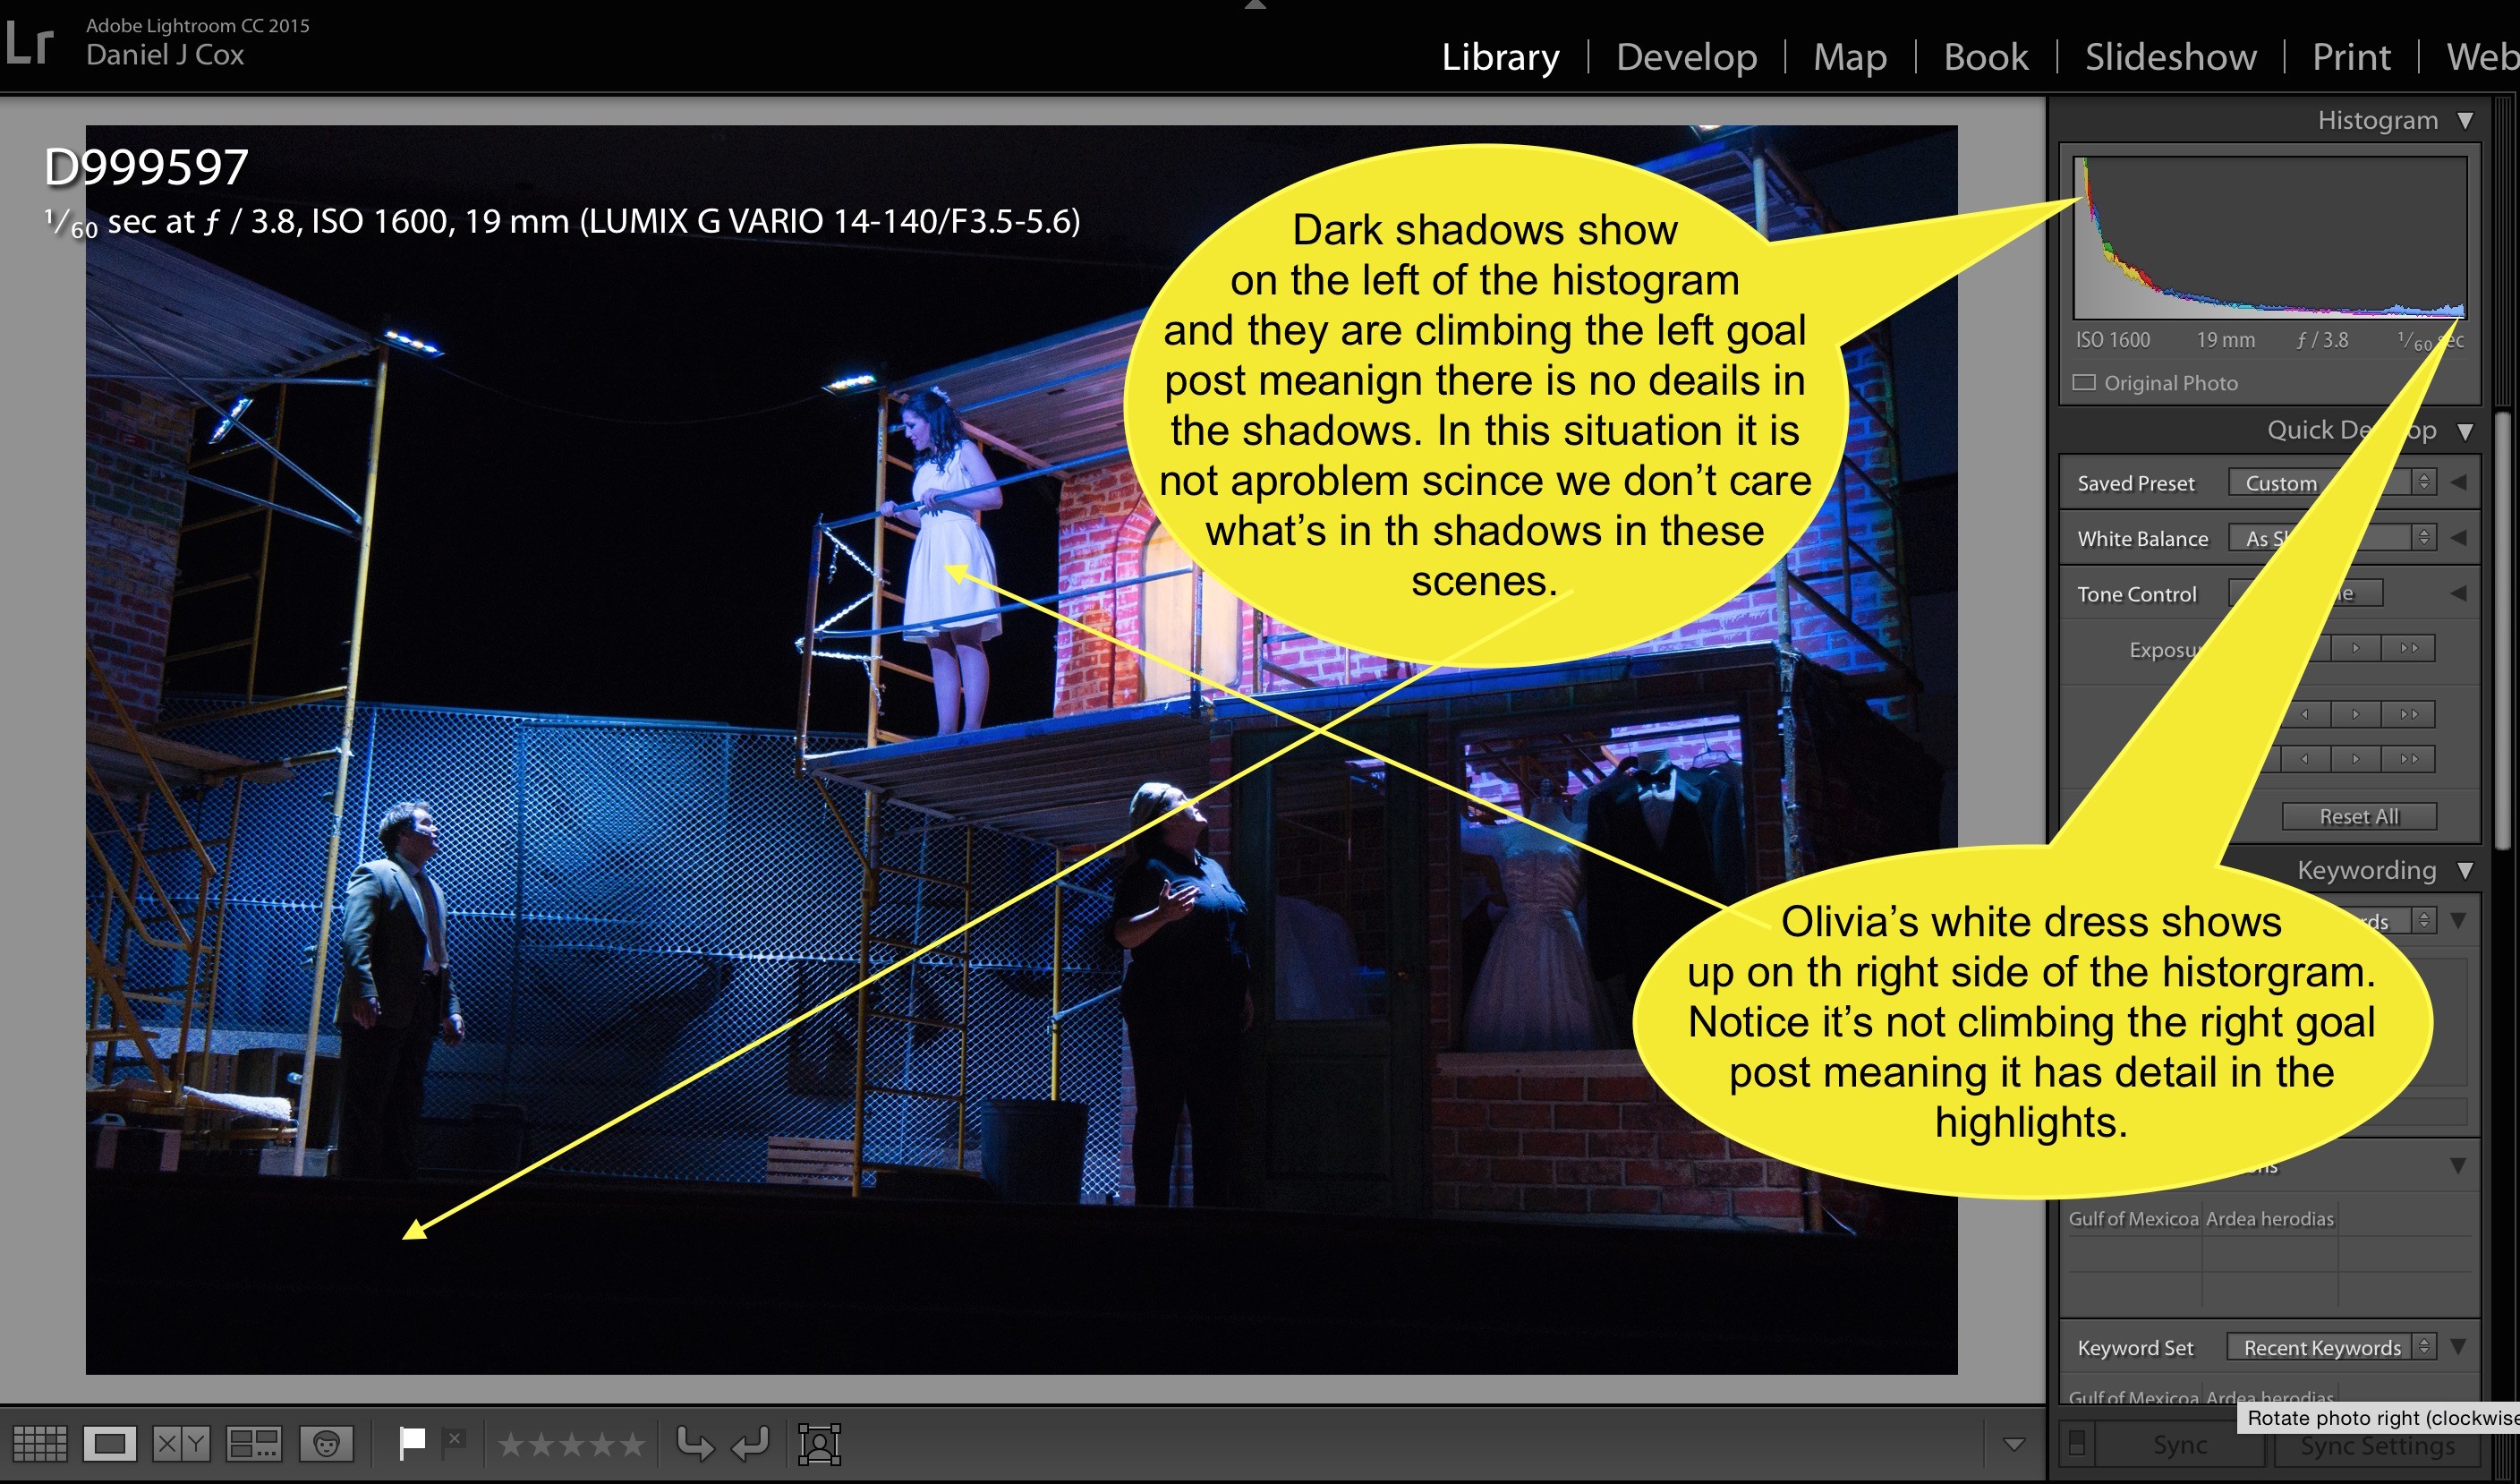Switch to the Develop module
Viewport: 2520px width, 1484px height.
click(x=1686, y=57)
